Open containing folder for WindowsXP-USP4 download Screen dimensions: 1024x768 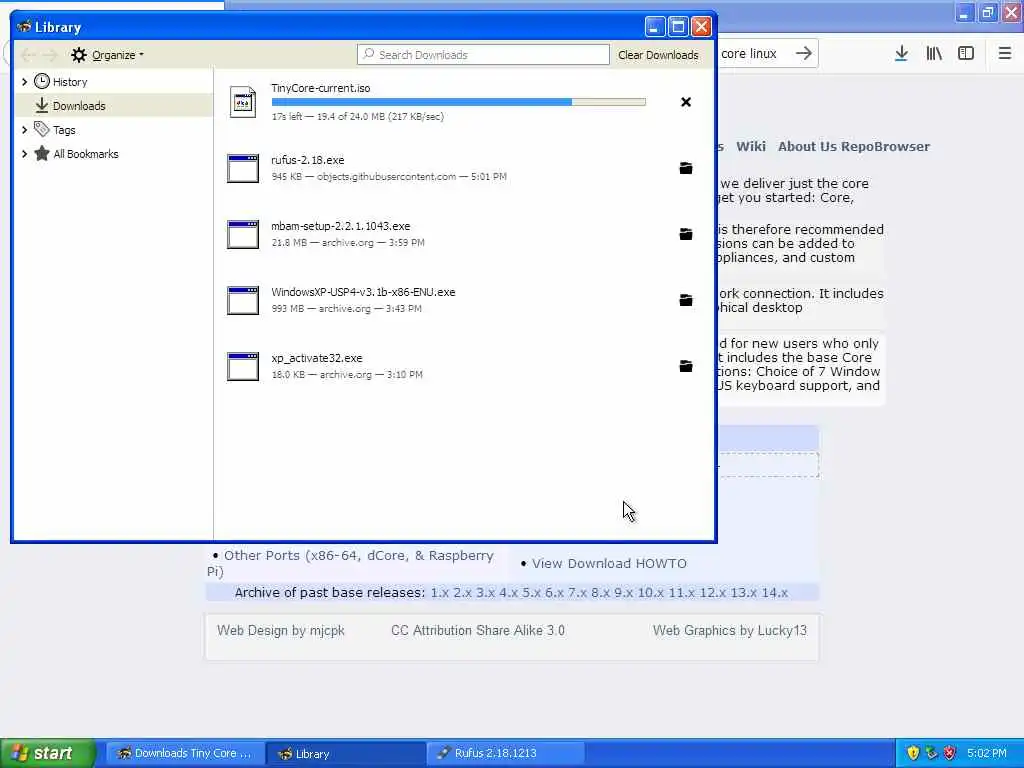686,300
